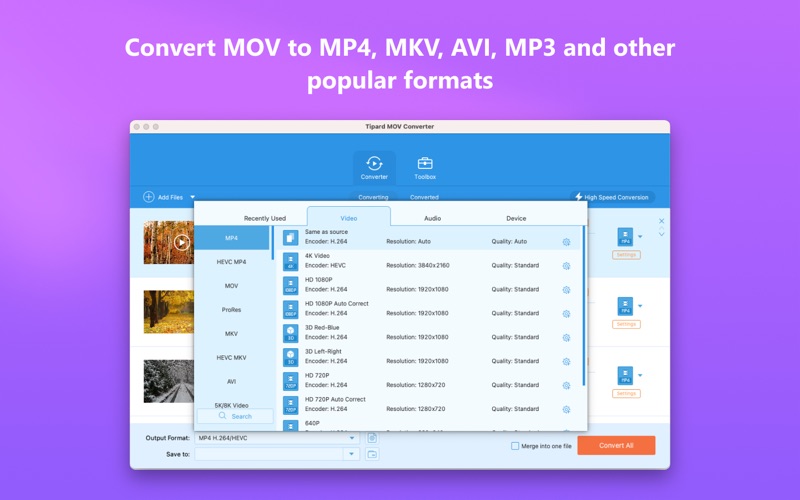
Task: Choose HEVC MP4 format category
Action: [x=232, y=262]
